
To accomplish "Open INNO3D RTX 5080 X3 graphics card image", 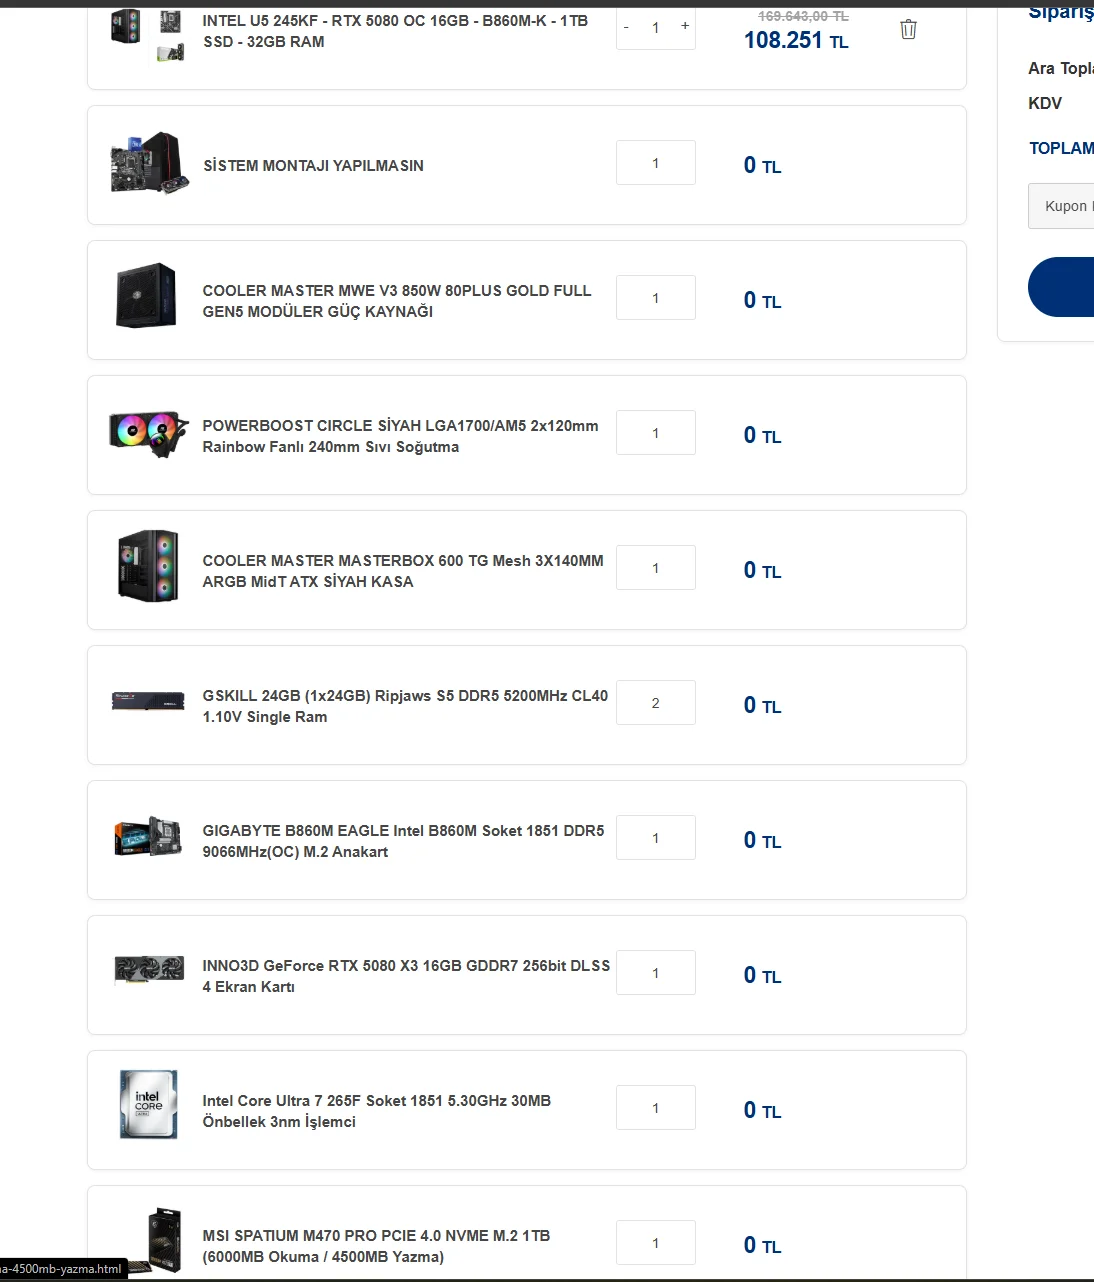I will tap(149, 970).
